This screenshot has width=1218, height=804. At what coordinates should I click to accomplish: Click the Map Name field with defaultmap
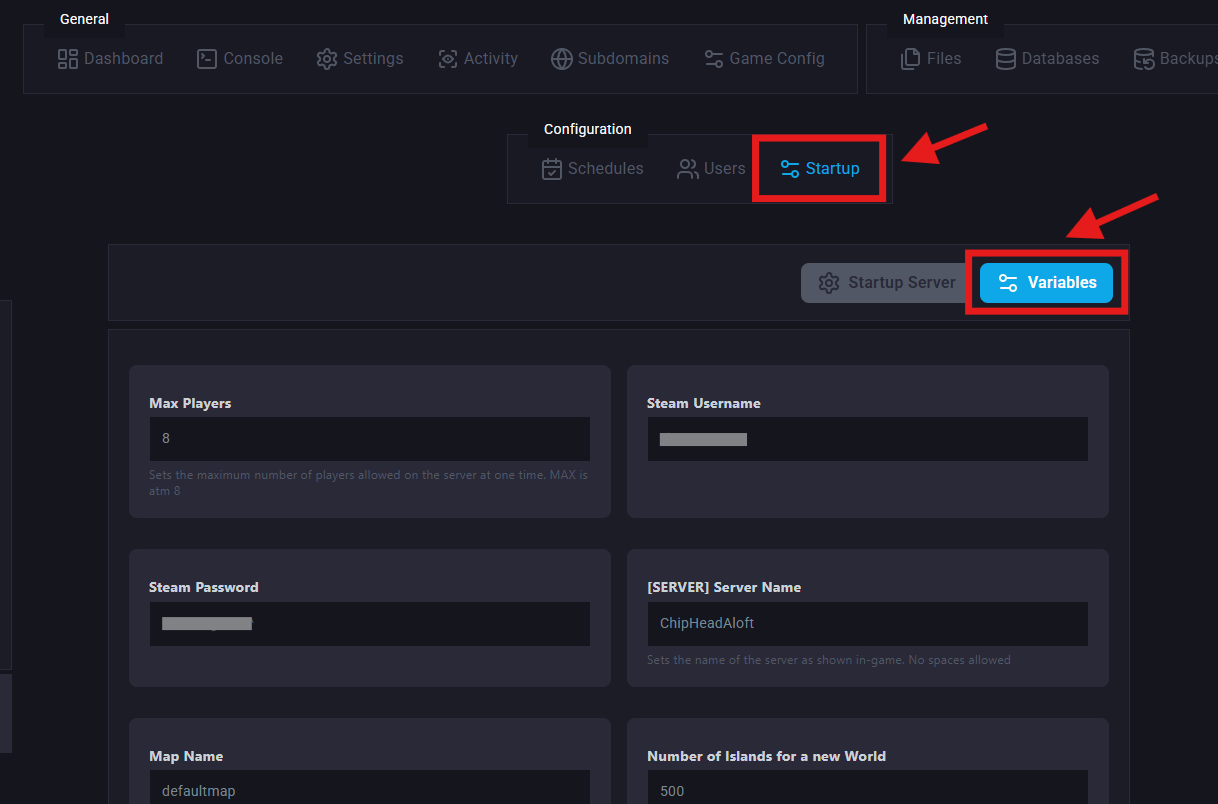pos(369,787)
